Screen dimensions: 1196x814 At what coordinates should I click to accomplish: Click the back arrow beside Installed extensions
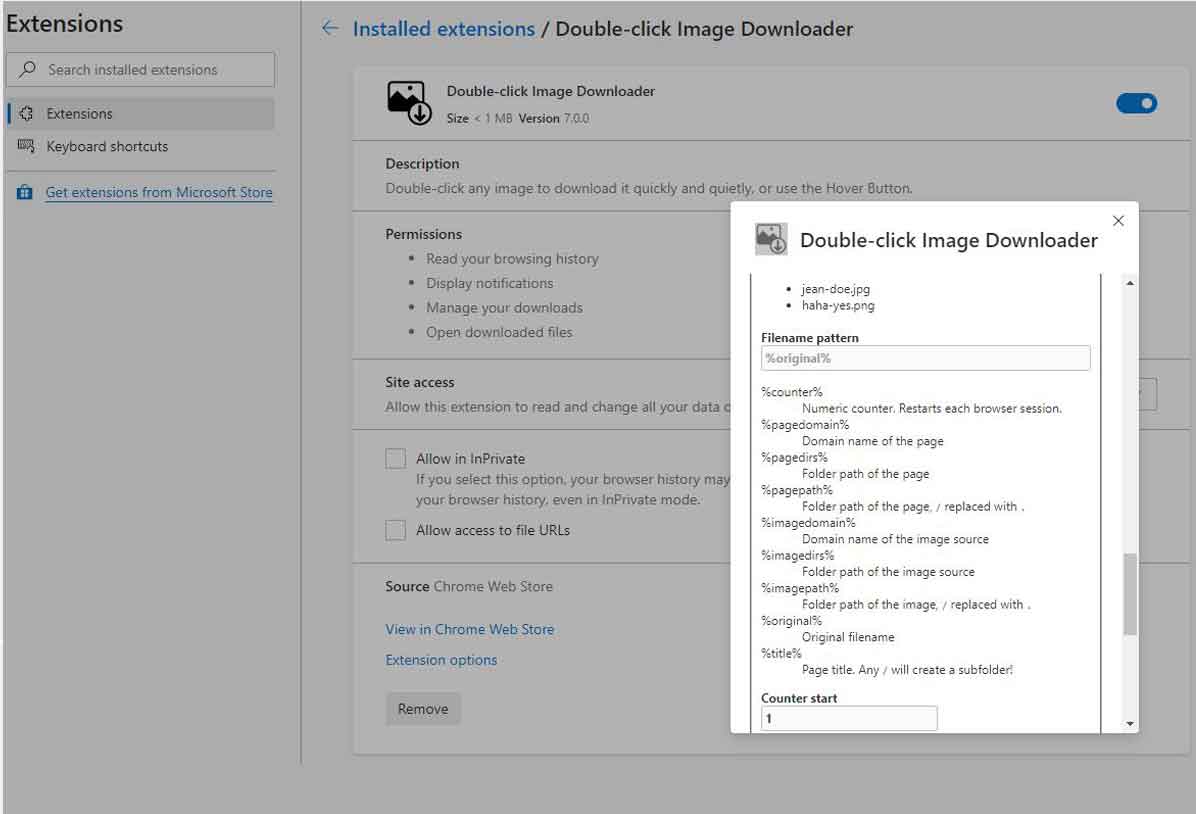tap(330, 29)
